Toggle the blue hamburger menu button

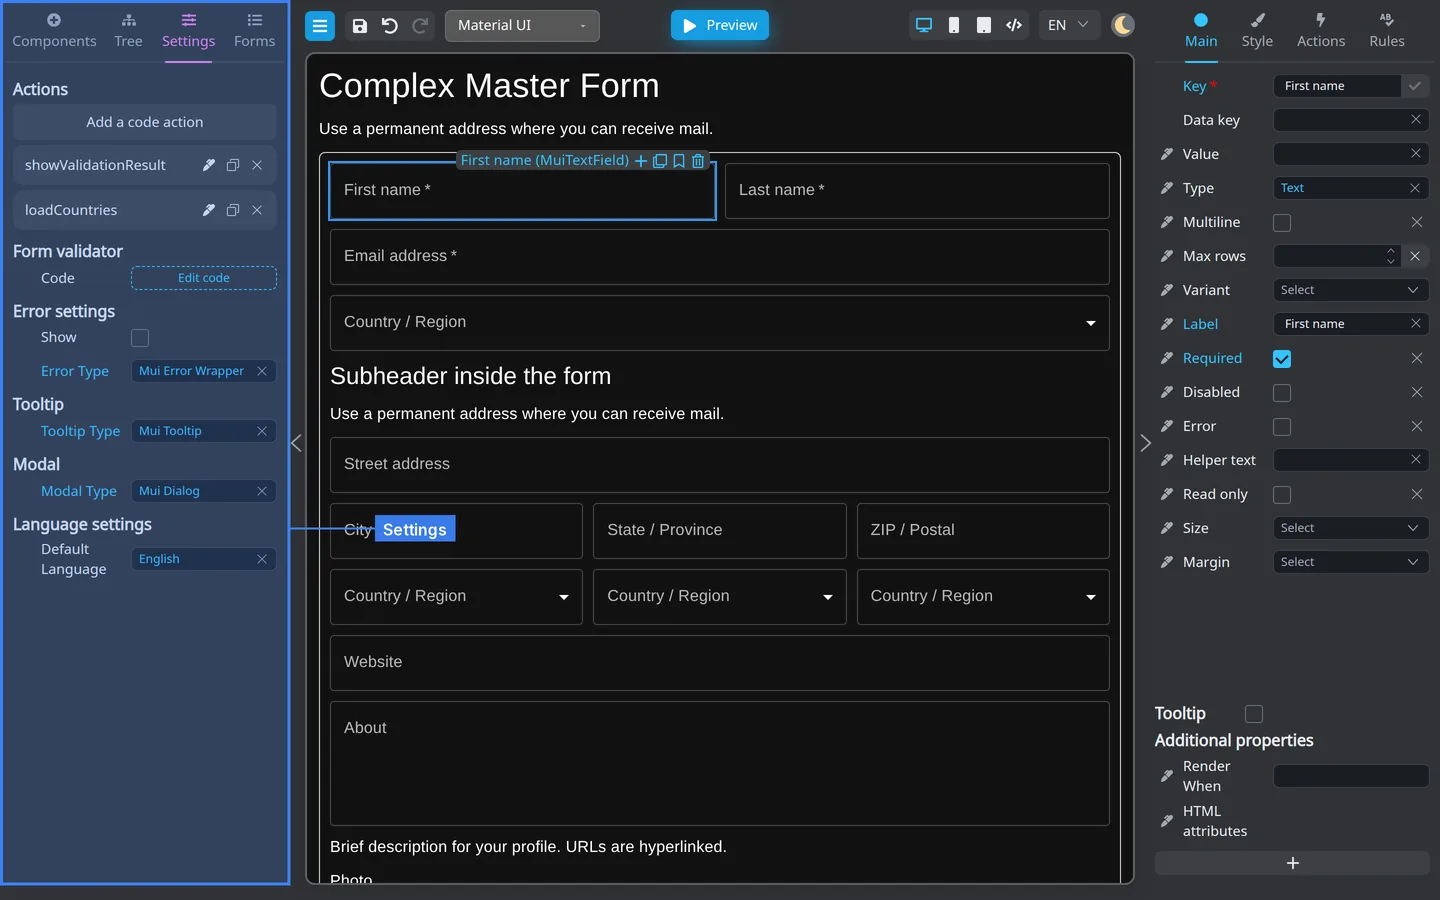[x=320, y=26]
